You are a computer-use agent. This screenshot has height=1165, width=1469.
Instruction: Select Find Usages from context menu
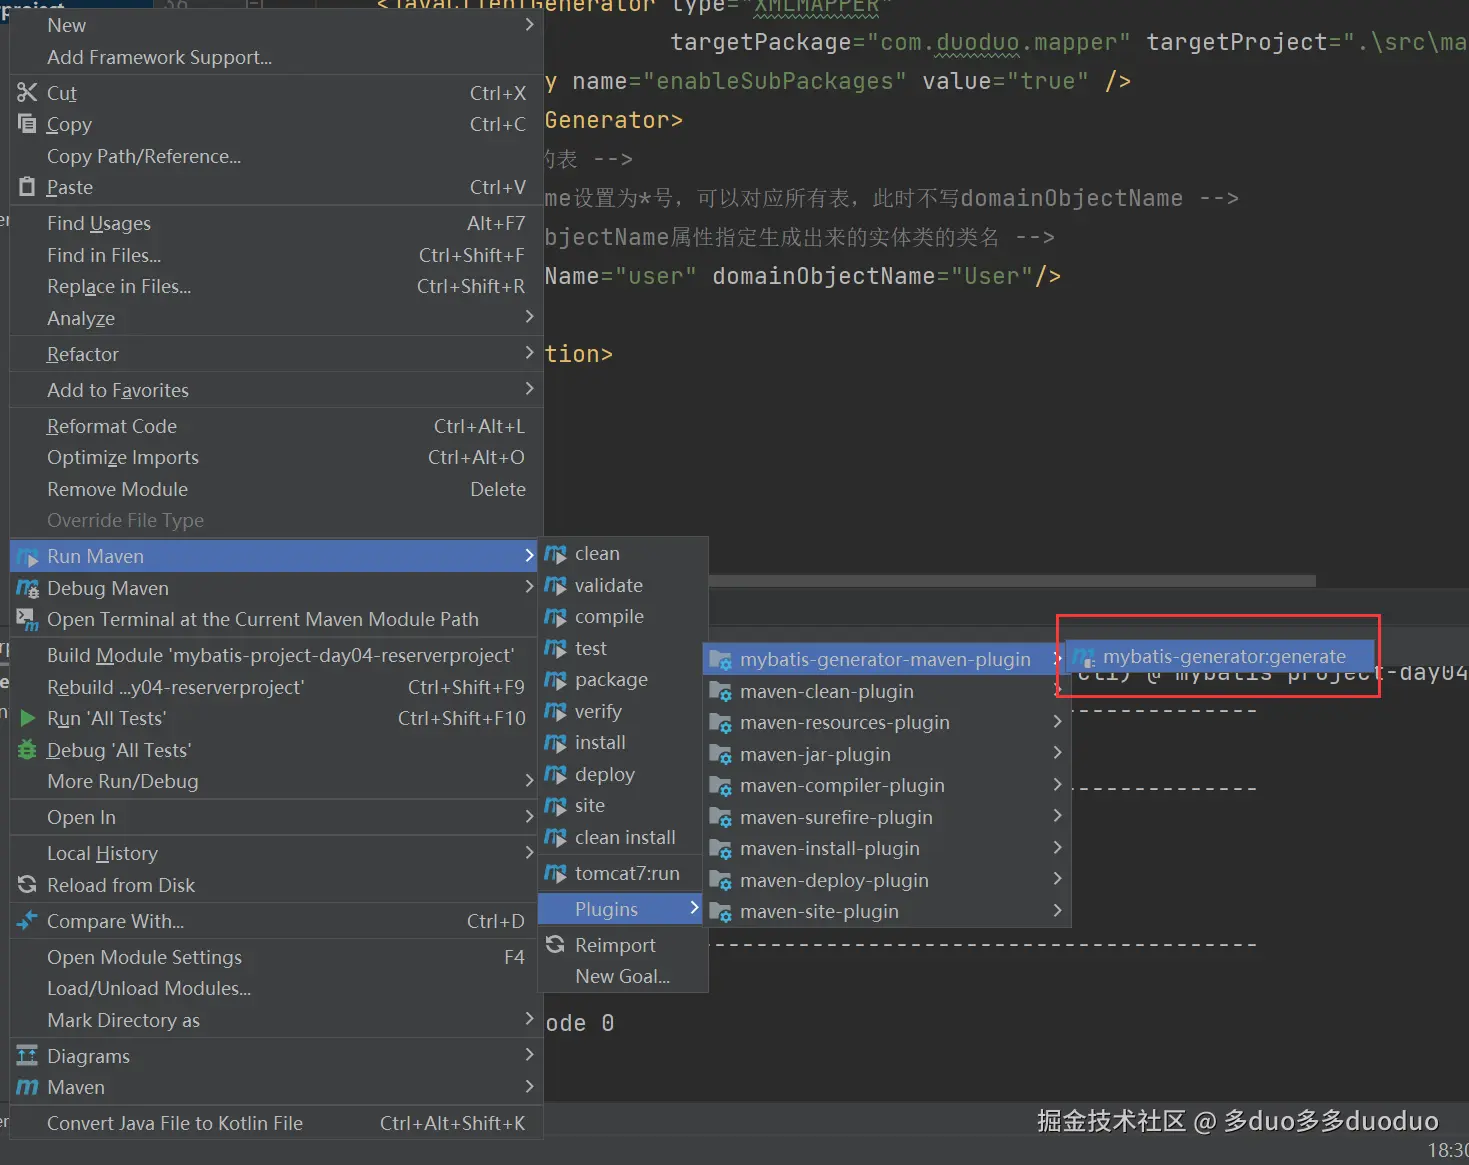pos(276,223)
